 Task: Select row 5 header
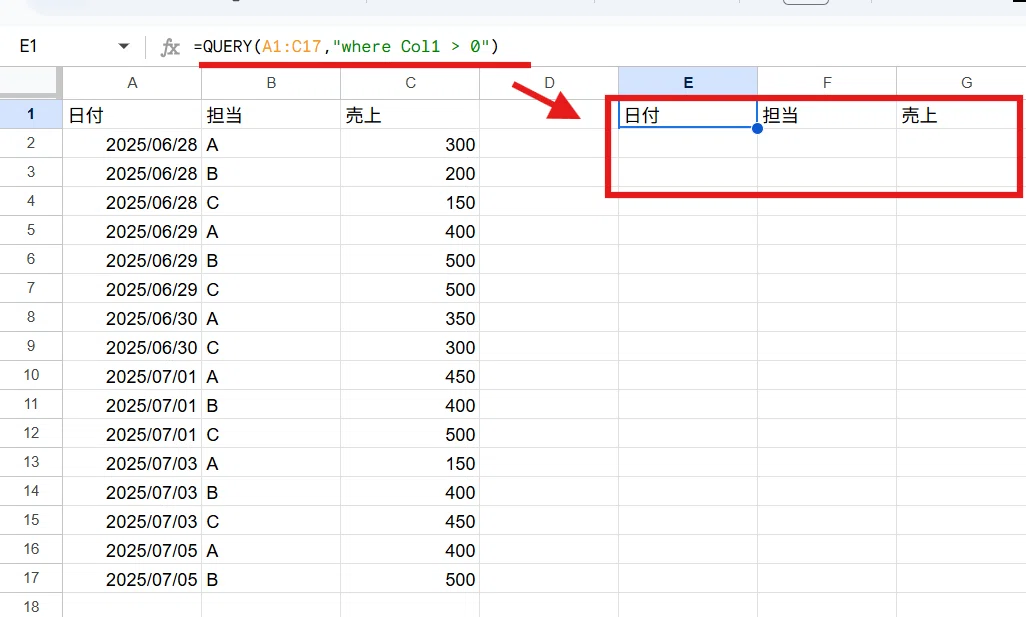(x=31, y=230)
